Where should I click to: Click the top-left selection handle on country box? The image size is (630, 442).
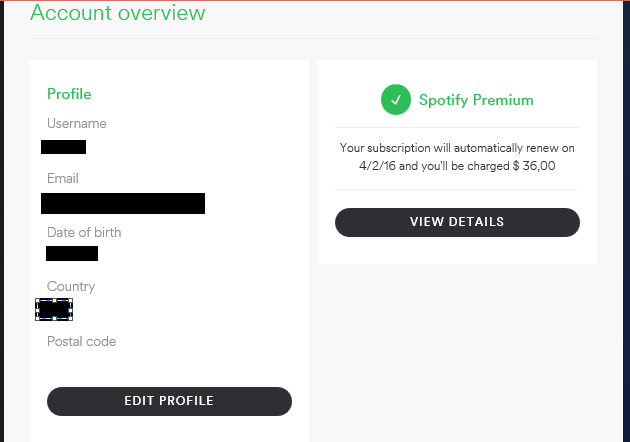coord(37,300)
